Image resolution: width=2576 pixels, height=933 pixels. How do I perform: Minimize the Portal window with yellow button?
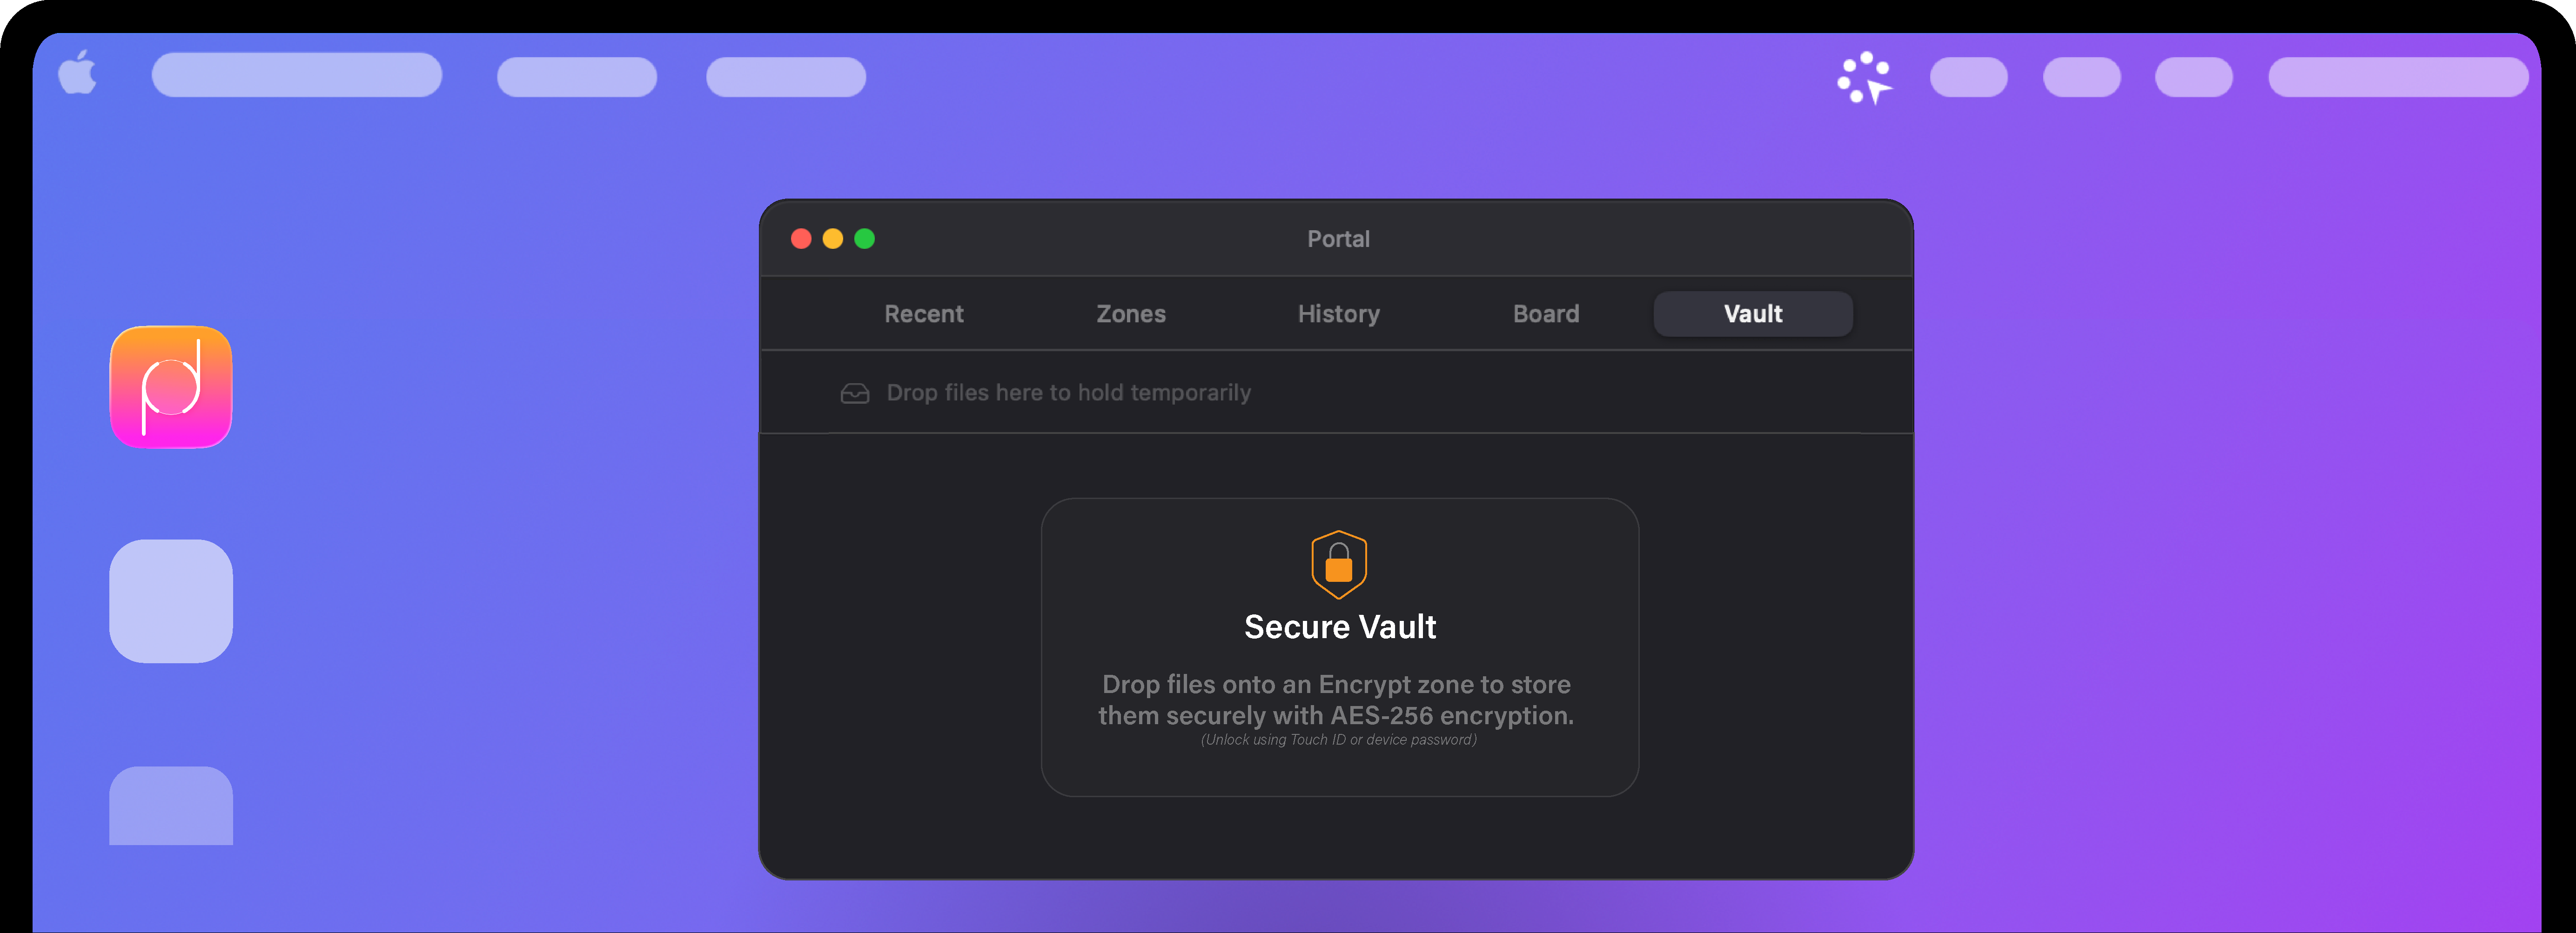pyautogui.click(x=833, y=239)
